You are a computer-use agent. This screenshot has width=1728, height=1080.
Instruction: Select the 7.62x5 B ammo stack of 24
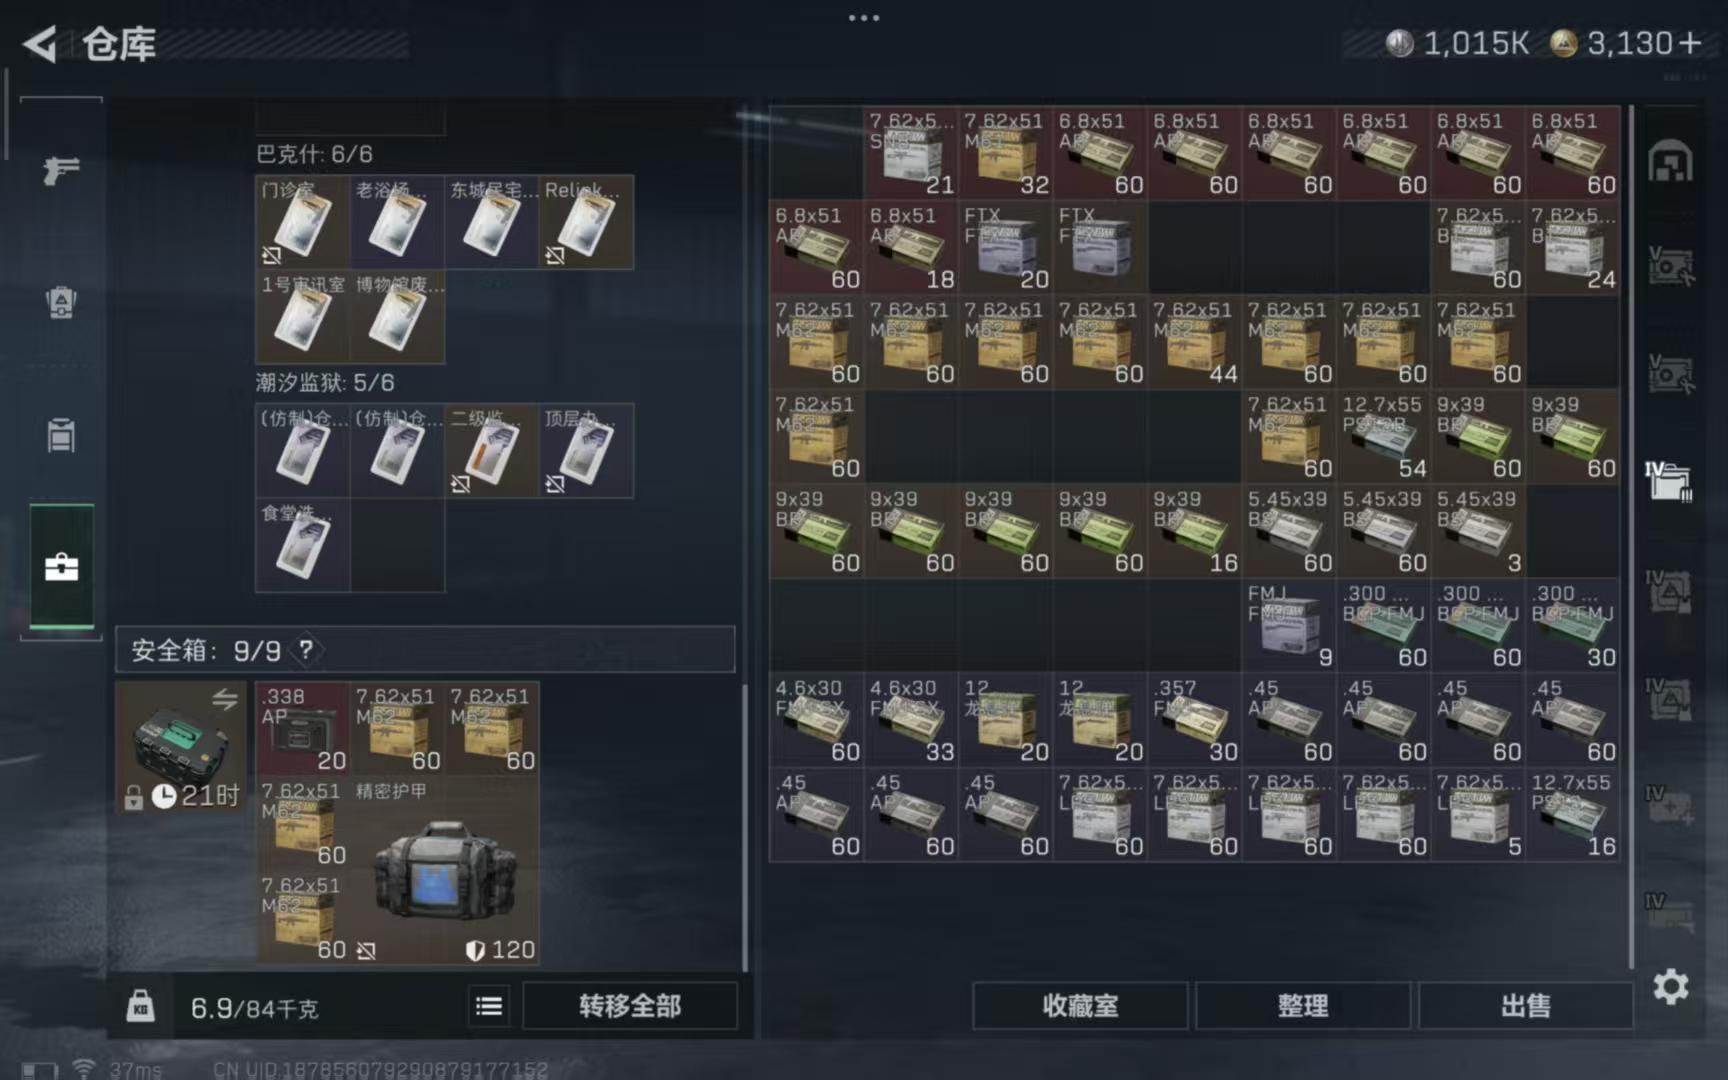tap(1573, 247)
